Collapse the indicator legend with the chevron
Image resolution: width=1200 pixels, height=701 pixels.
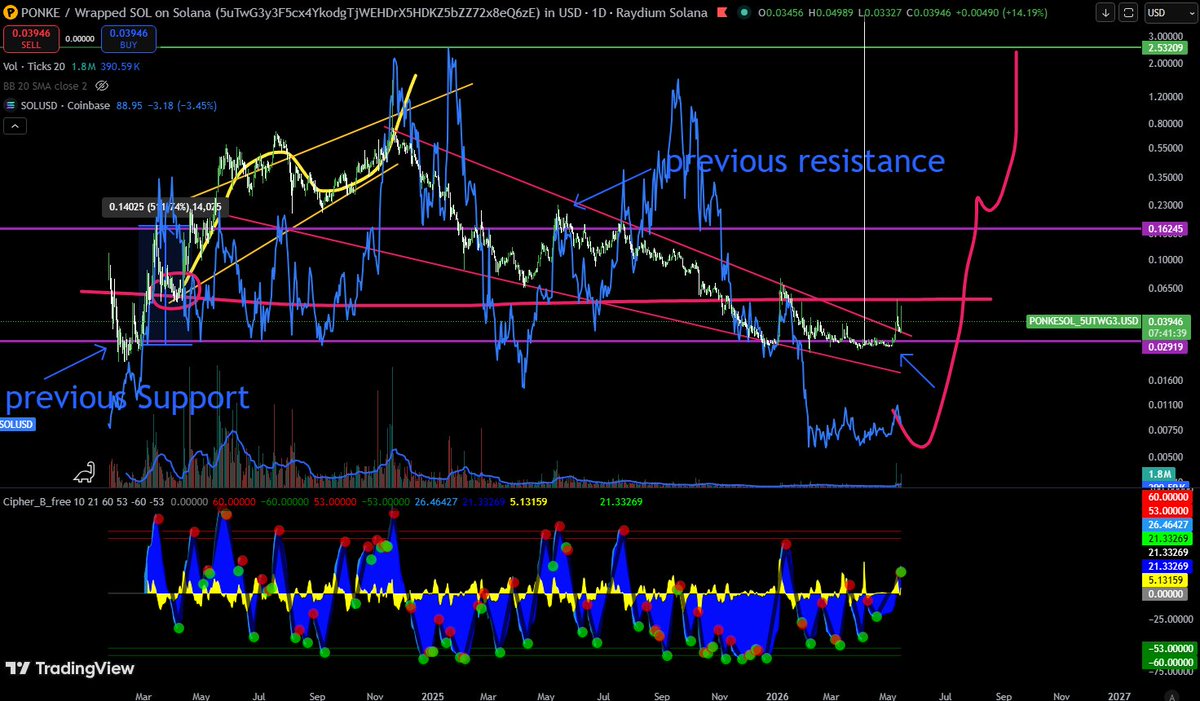(16, 126)
